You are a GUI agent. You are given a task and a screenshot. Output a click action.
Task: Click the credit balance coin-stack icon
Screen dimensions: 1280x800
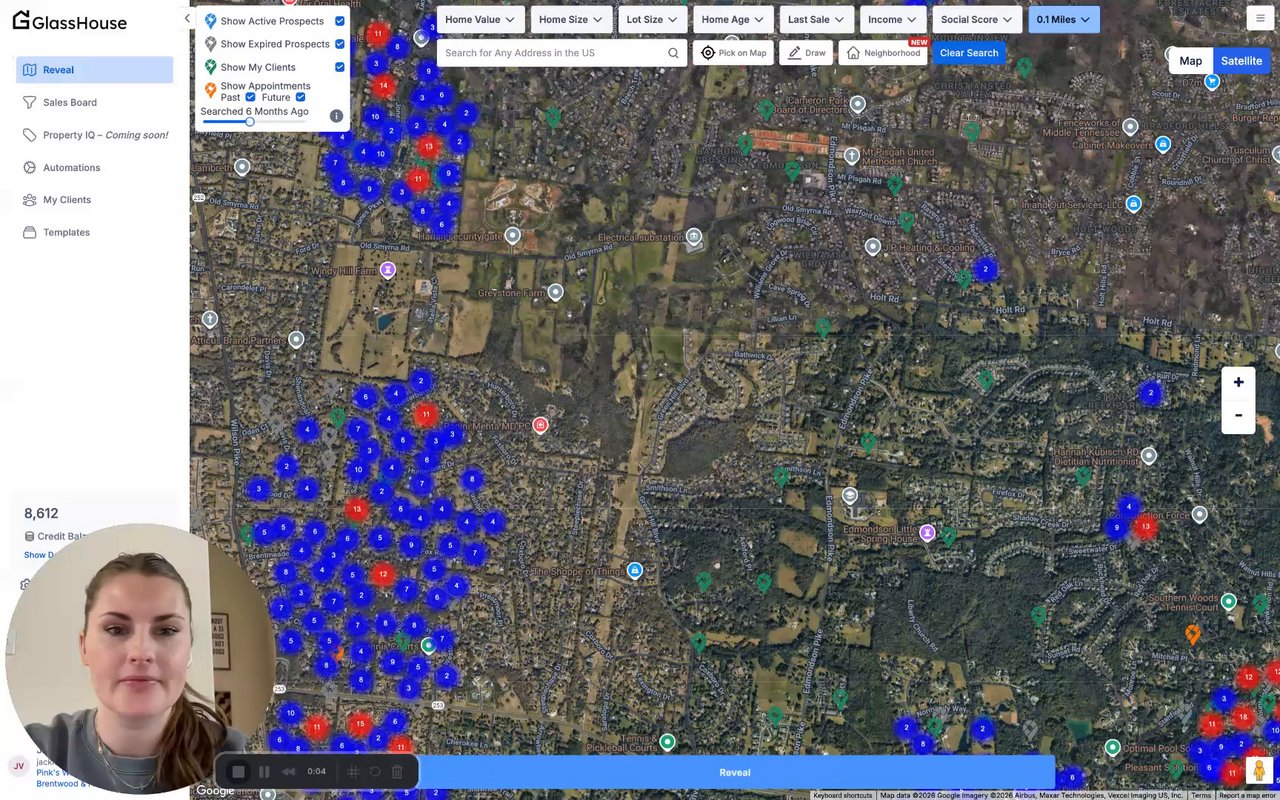pos(29,537)
